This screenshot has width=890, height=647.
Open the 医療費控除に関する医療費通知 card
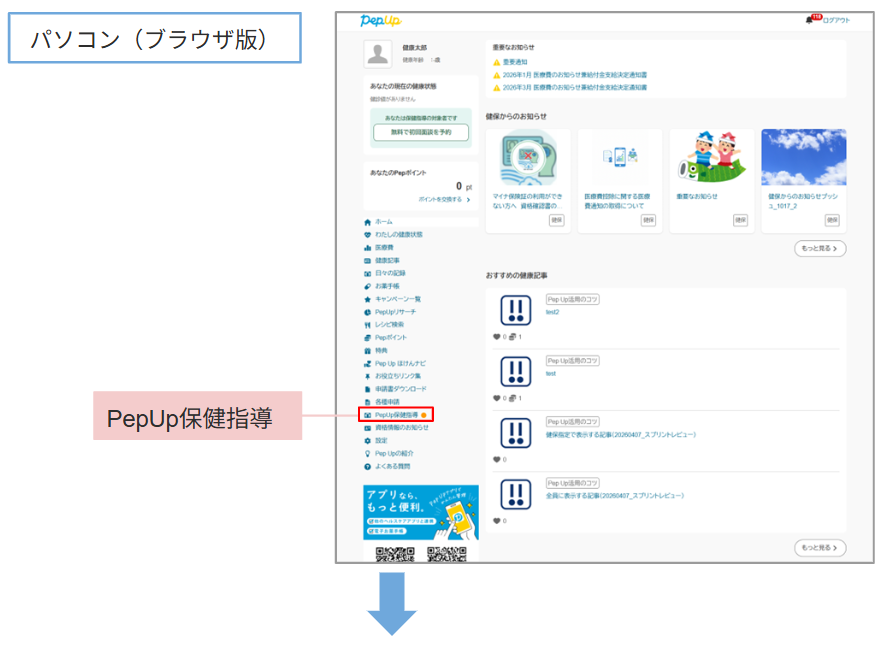620,181
